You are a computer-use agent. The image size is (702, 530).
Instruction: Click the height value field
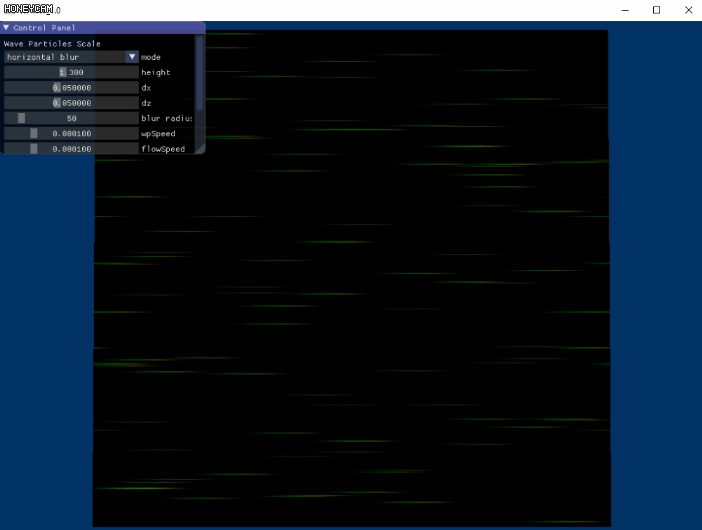71,72
